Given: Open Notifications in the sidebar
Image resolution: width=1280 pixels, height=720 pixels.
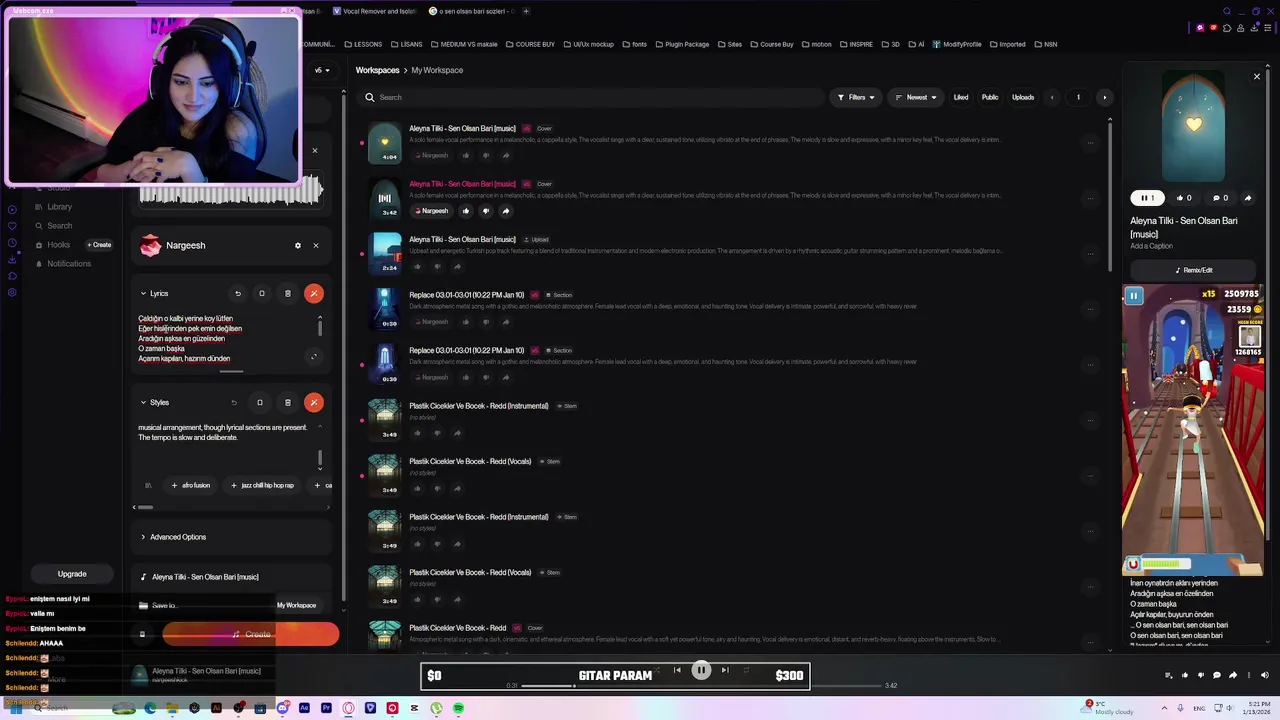Looking at the screenshot, I should coord(68,264).
